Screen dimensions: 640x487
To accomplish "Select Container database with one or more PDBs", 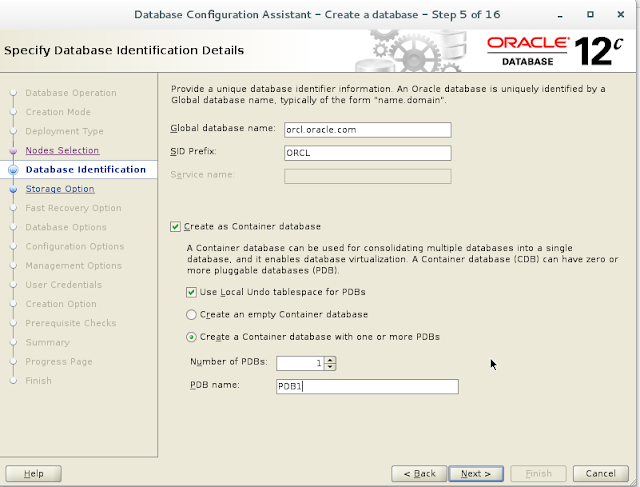I will click(x=191, y=337).
